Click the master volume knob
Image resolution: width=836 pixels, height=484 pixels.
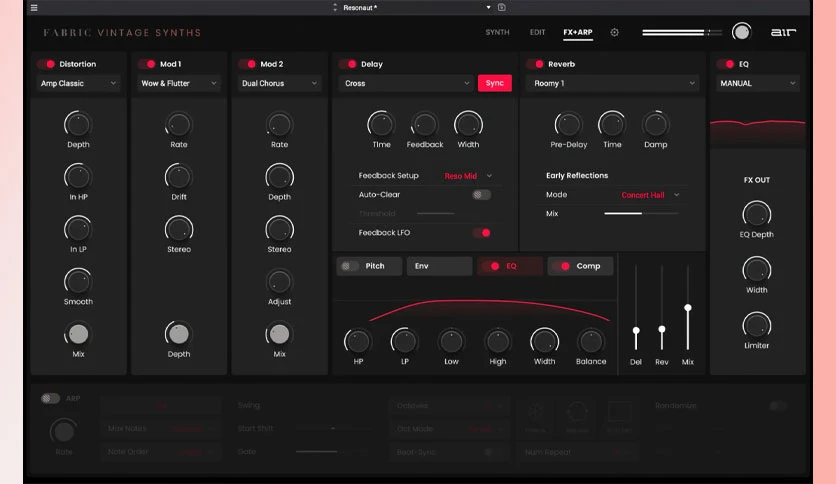click(x=741, y=32)
